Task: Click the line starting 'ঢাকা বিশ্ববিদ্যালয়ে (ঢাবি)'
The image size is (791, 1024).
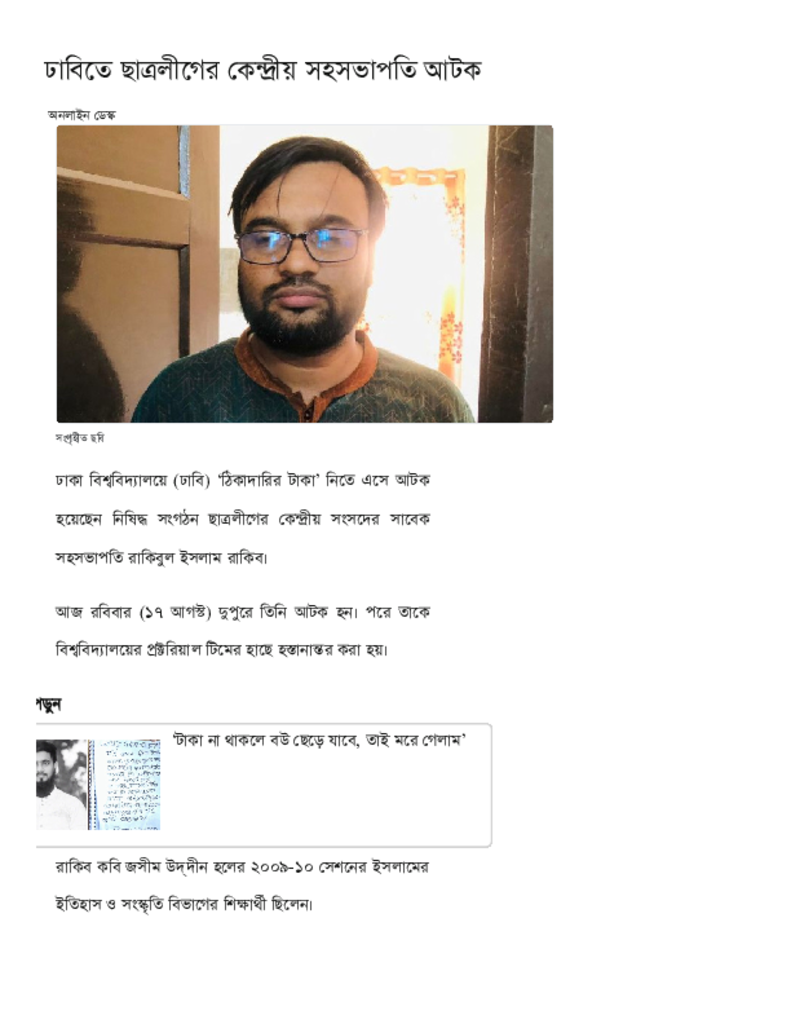Action: (242, 481)
